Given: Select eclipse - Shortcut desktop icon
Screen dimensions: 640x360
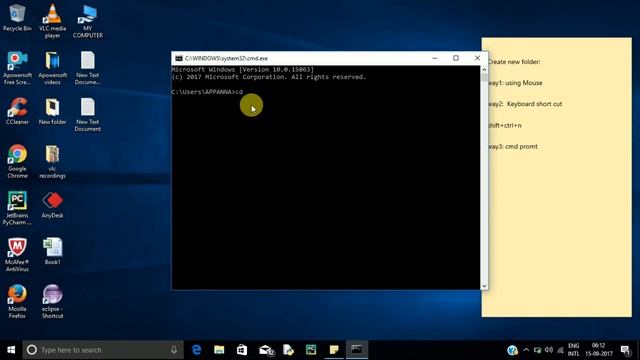Looking at the screenshot, I should [x=52, y=302].
